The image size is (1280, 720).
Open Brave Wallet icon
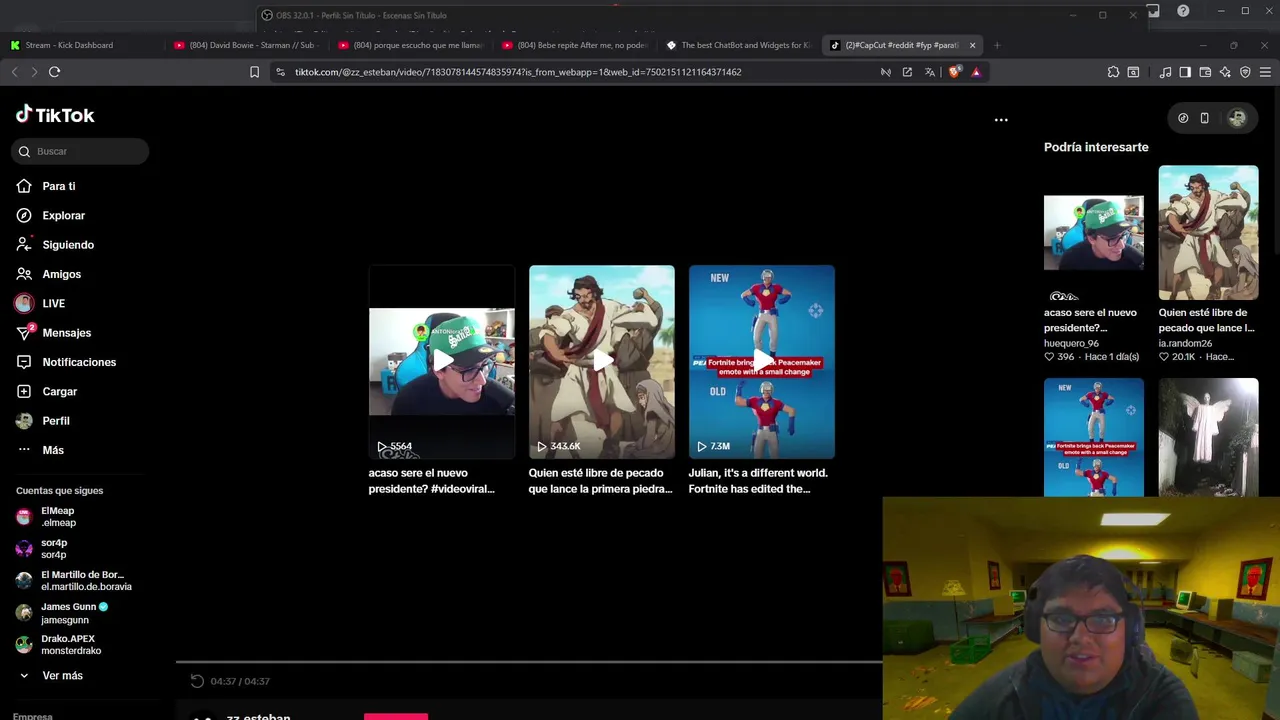point(1205,72)
